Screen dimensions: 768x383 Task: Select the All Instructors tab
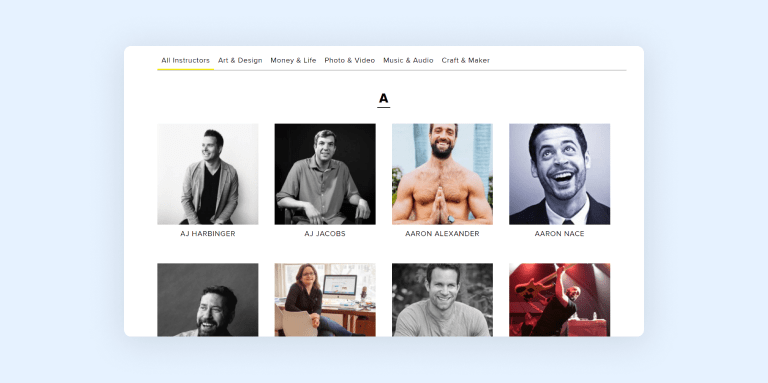pyautogui.click(x=185, y=61)
